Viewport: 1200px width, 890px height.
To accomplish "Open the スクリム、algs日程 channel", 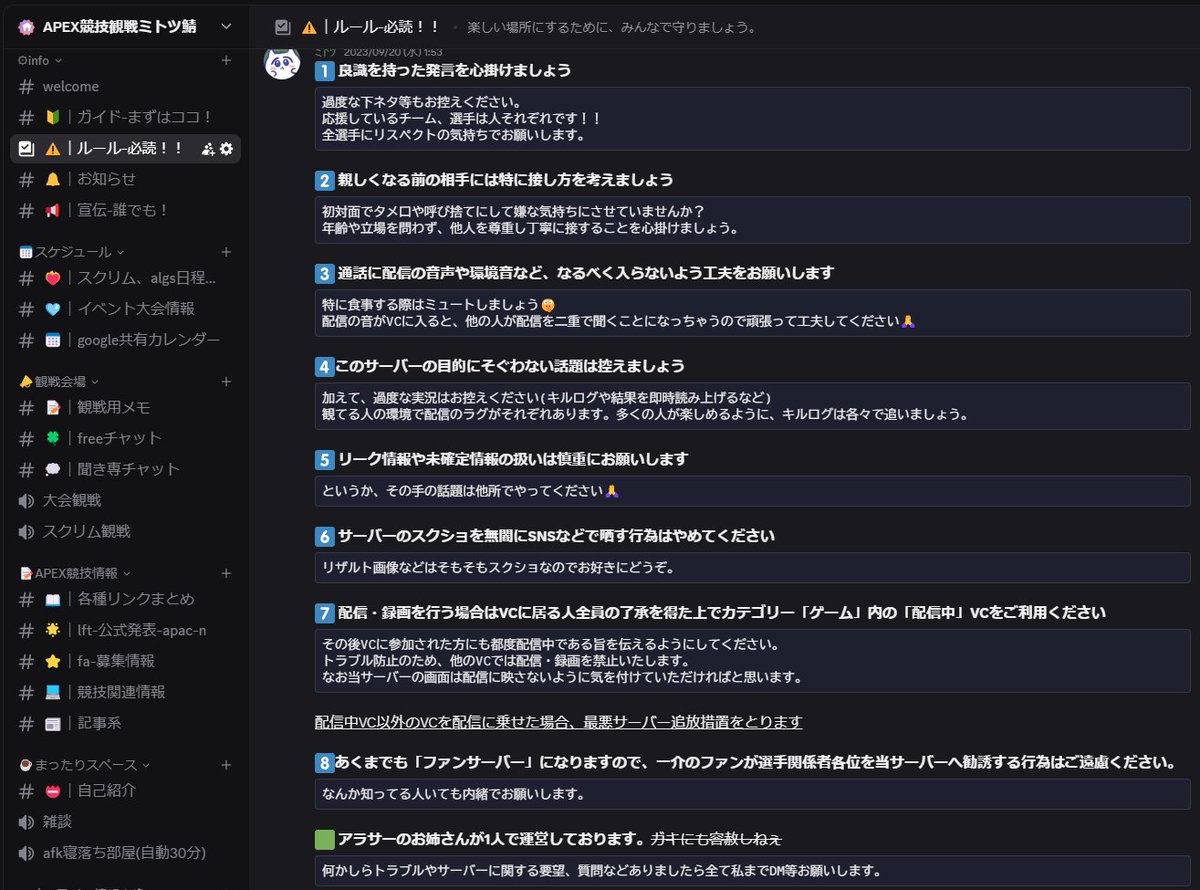I will [x=125, y=278].
